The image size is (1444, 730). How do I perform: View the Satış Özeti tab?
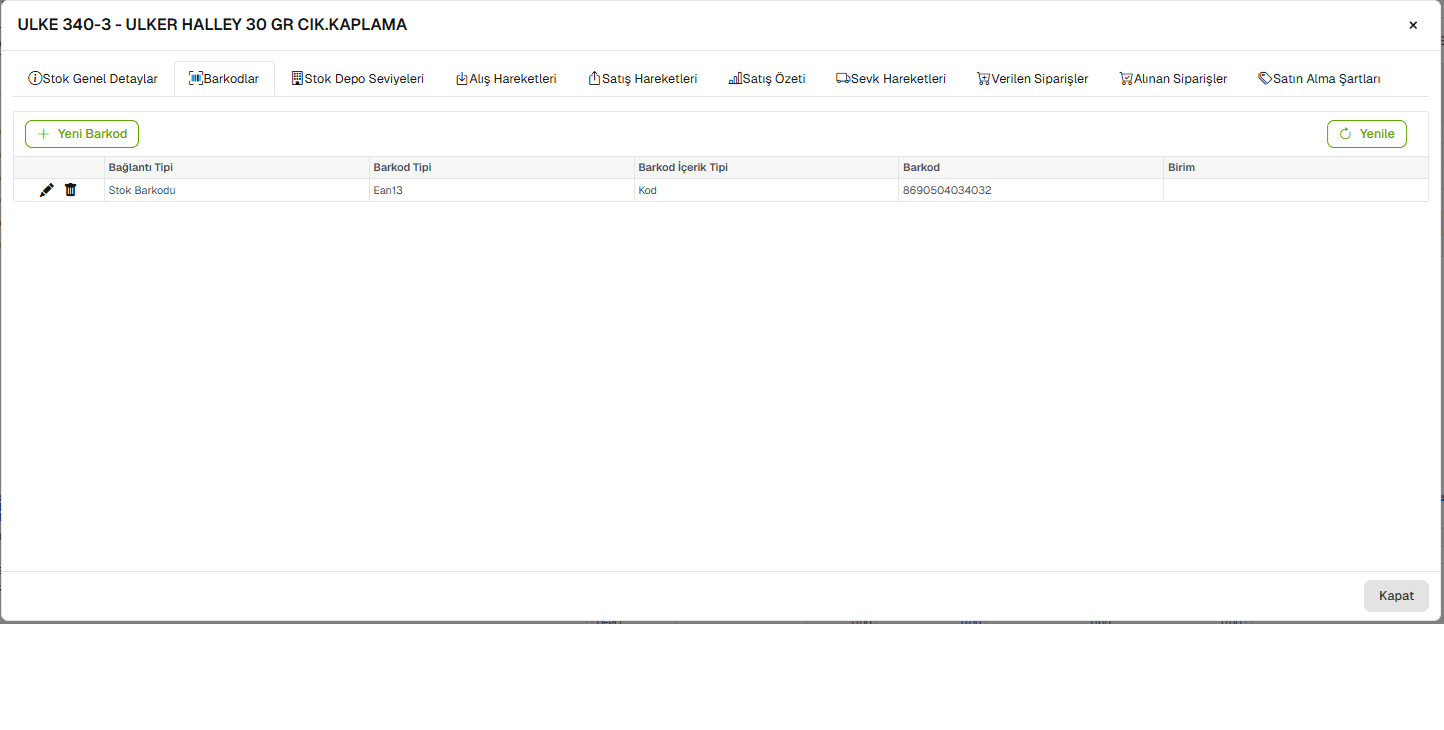(766, 79)
